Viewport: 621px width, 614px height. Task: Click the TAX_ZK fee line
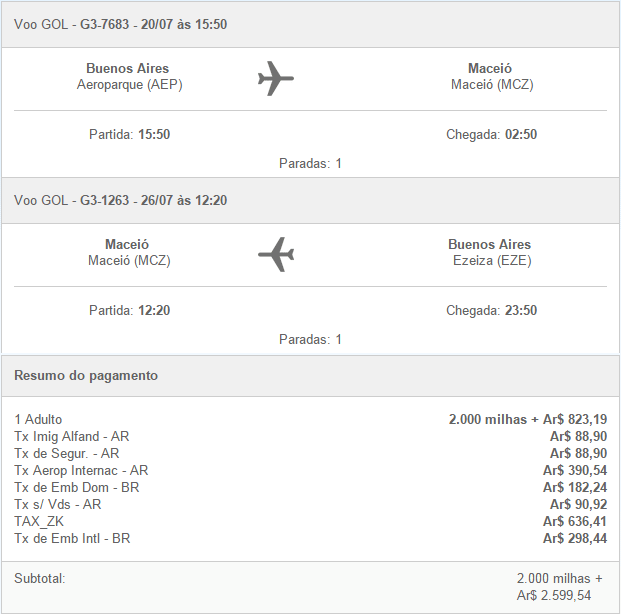click(x=310, y=521)
